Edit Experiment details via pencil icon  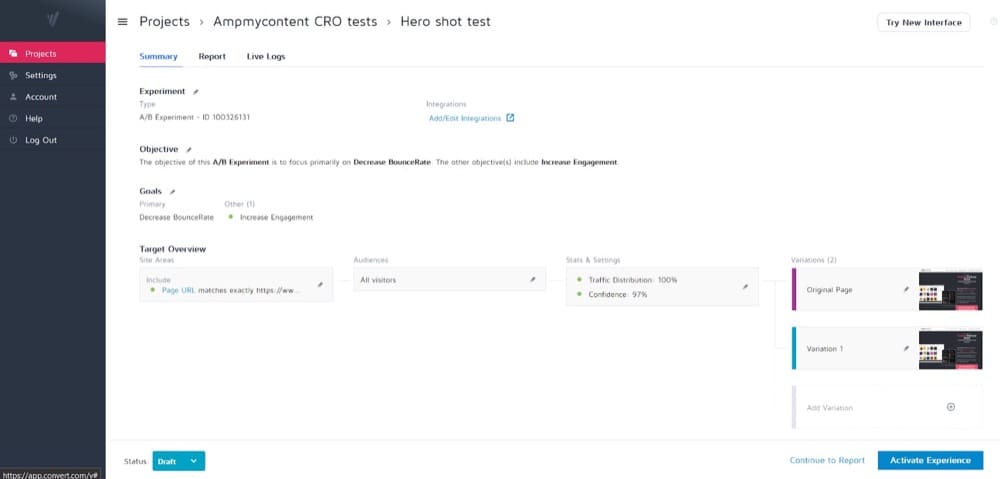pyautogui.click(x=196, y=92)
